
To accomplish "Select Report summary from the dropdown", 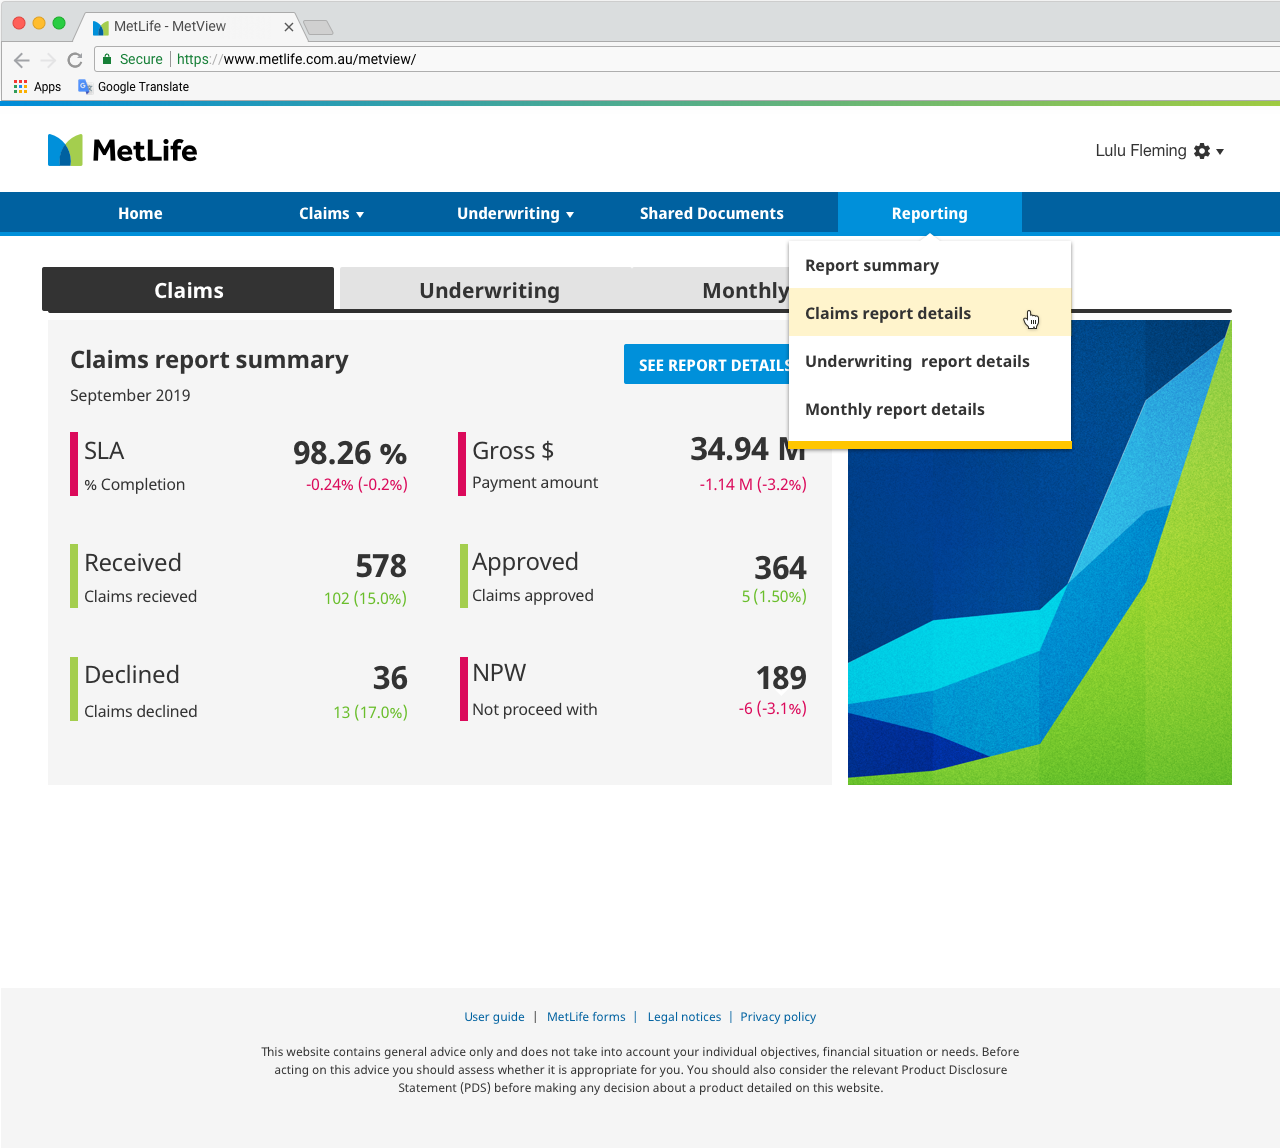I will point(930,265).
